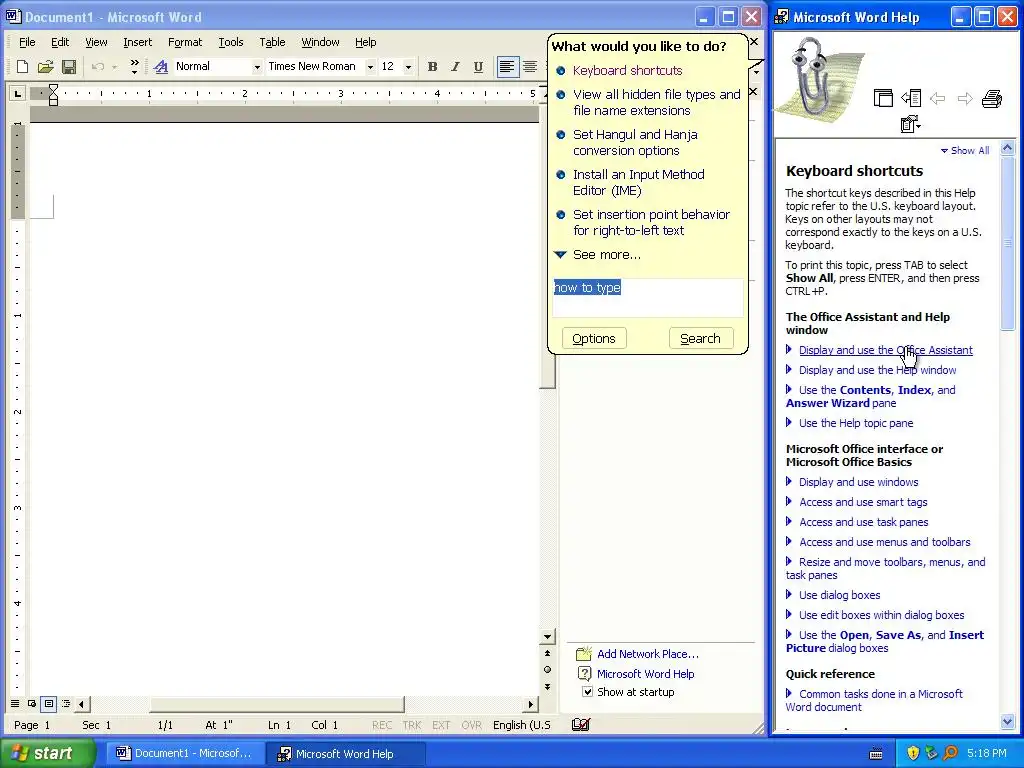Image resolution: width=1024 pixels, height=768 pixels.
Task: Click the tab stop selector at ruler corner
Action: [18, 94]
